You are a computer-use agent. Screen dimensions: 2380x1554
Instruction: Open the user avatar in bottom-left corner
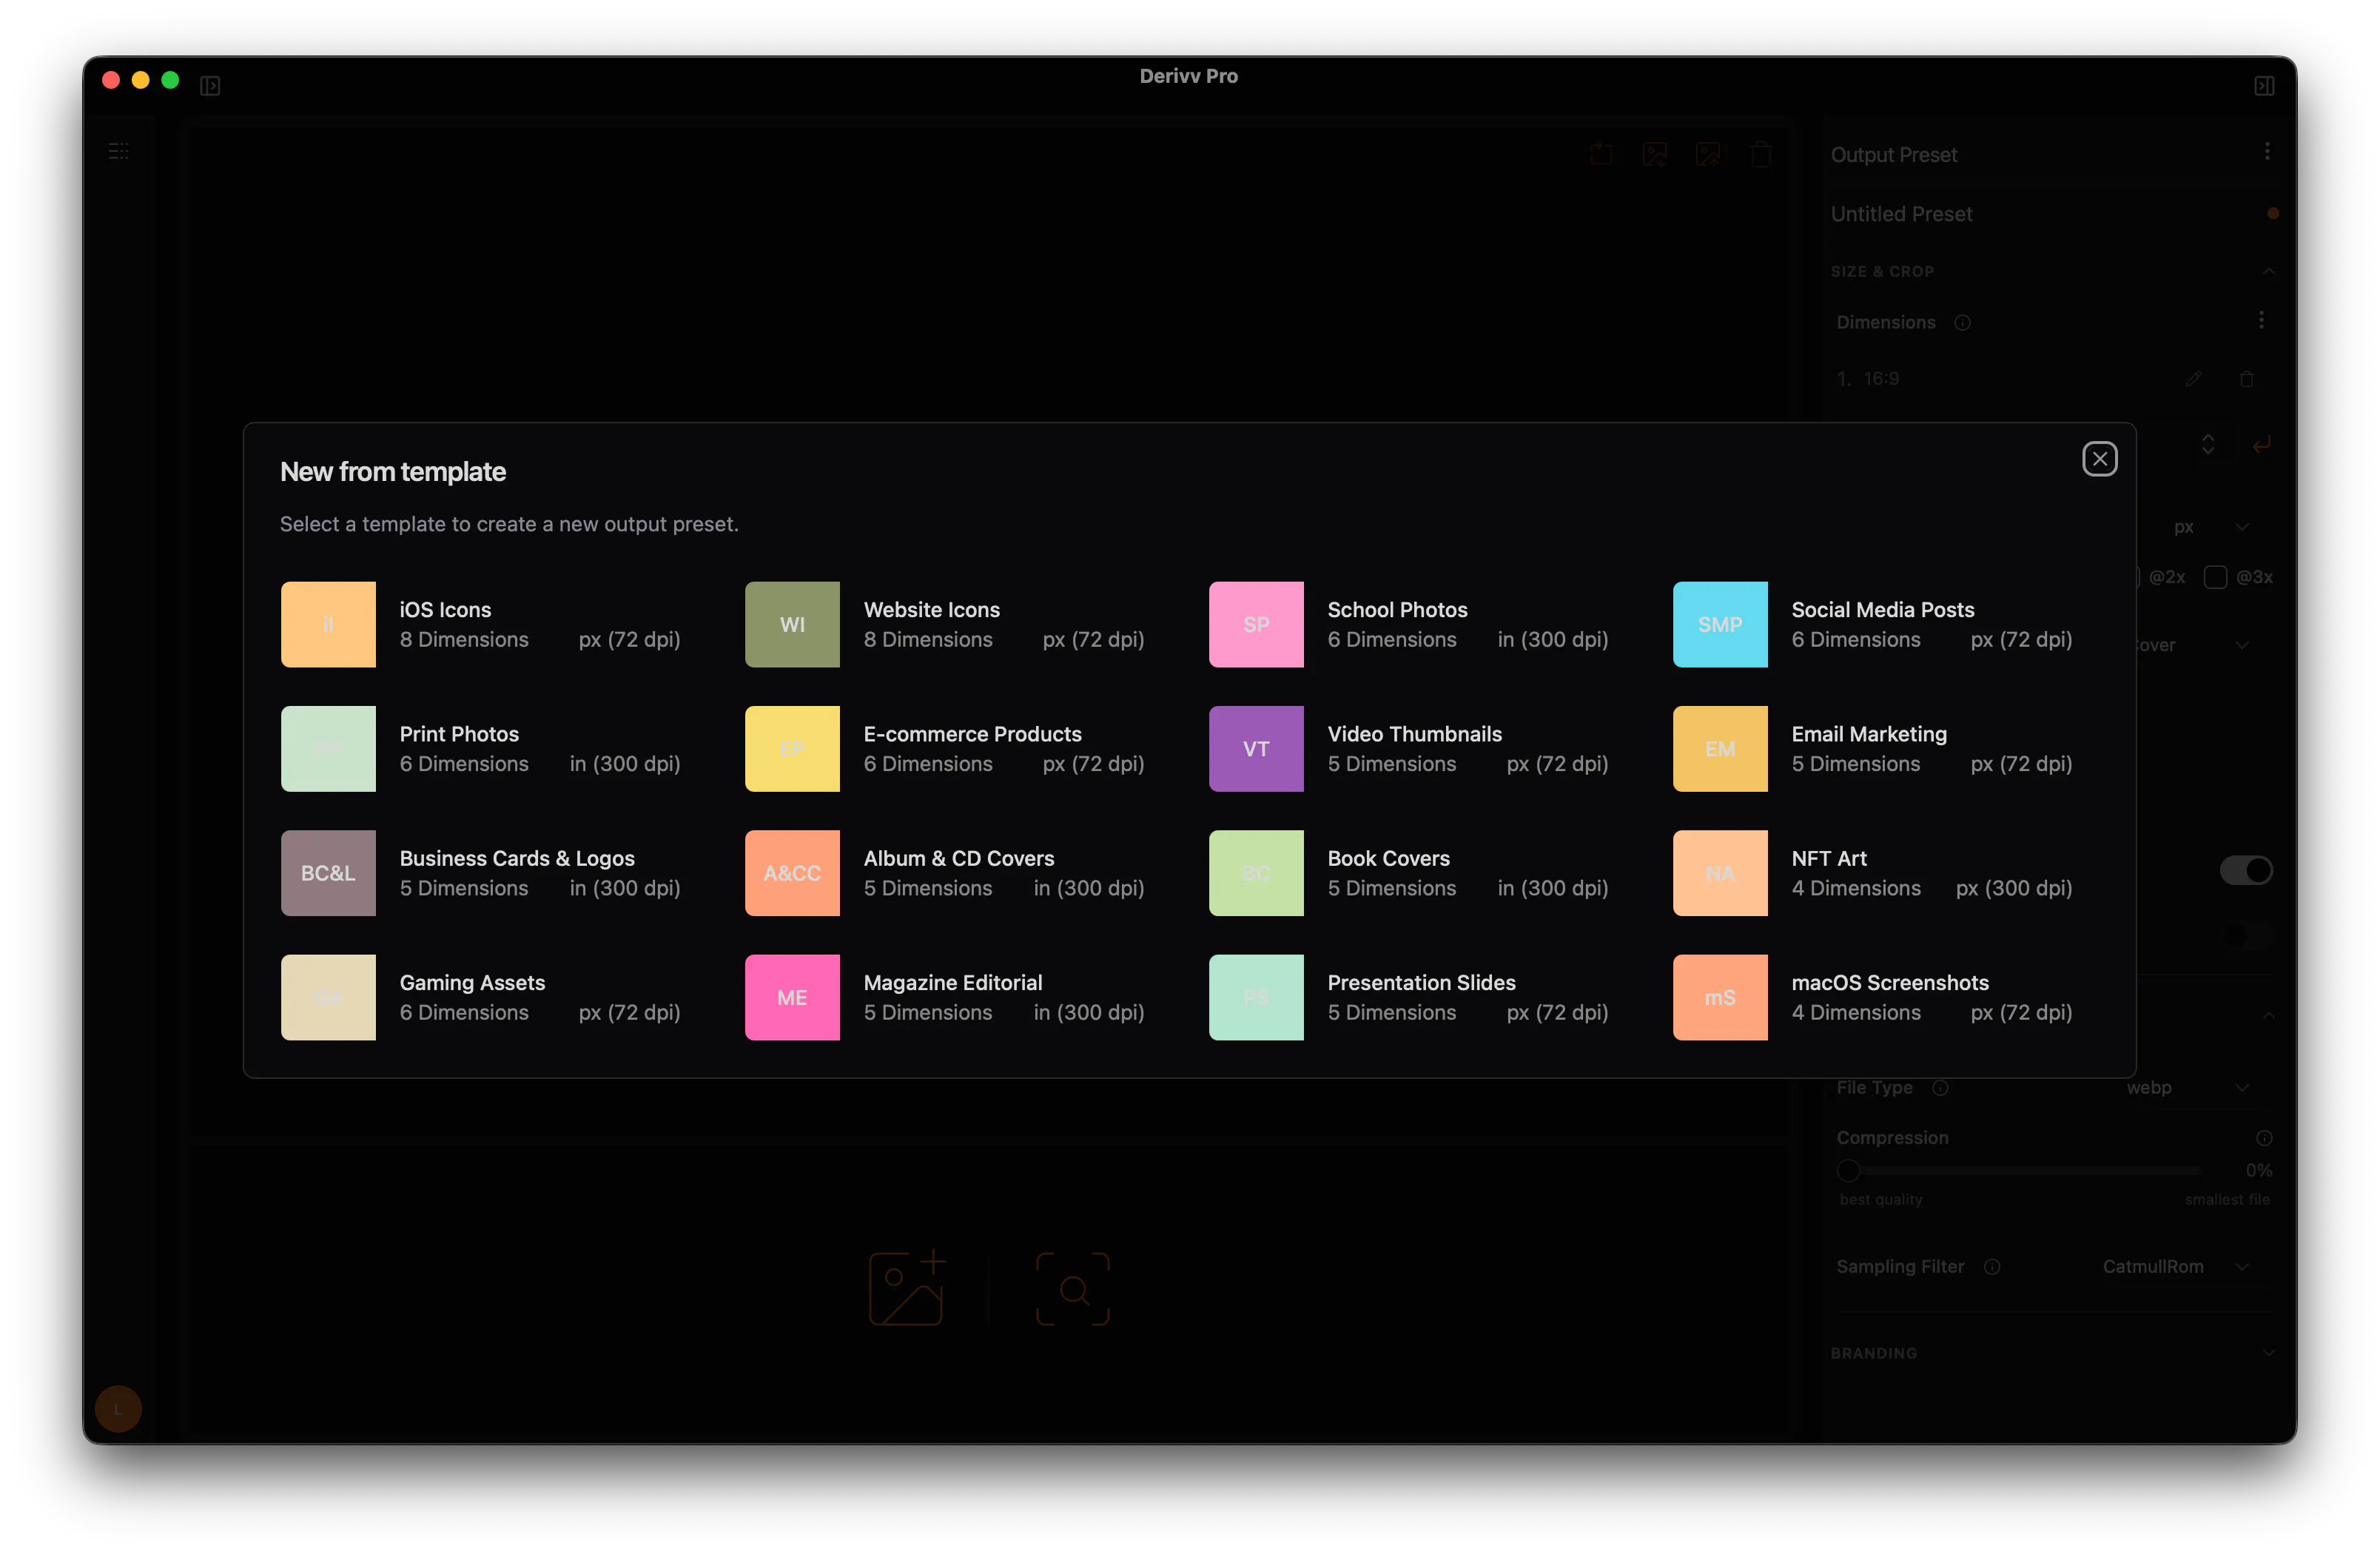tap(118, 1408)
